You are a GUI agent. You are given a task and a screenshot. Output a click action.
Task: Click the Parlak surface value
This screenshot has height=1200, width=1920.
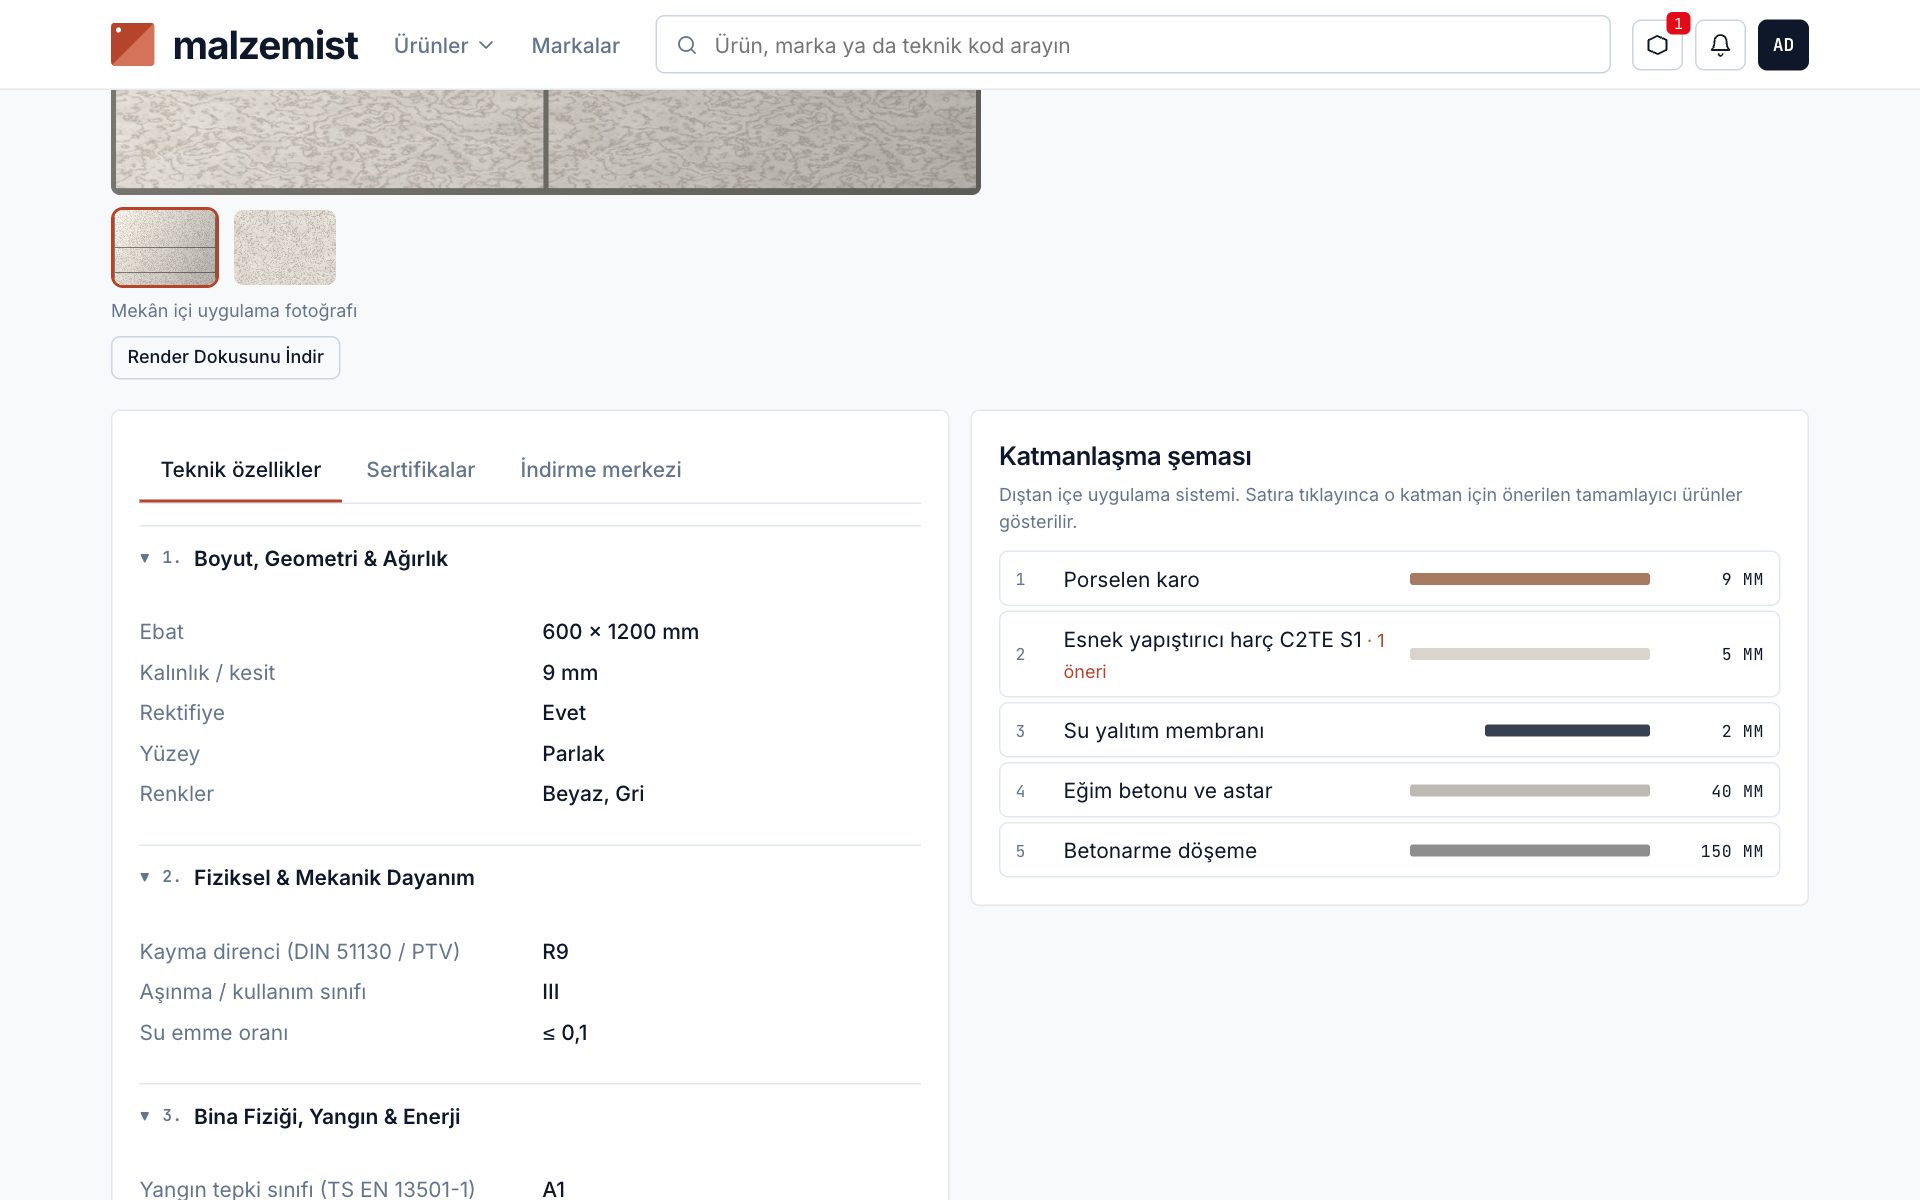(573, 754)
